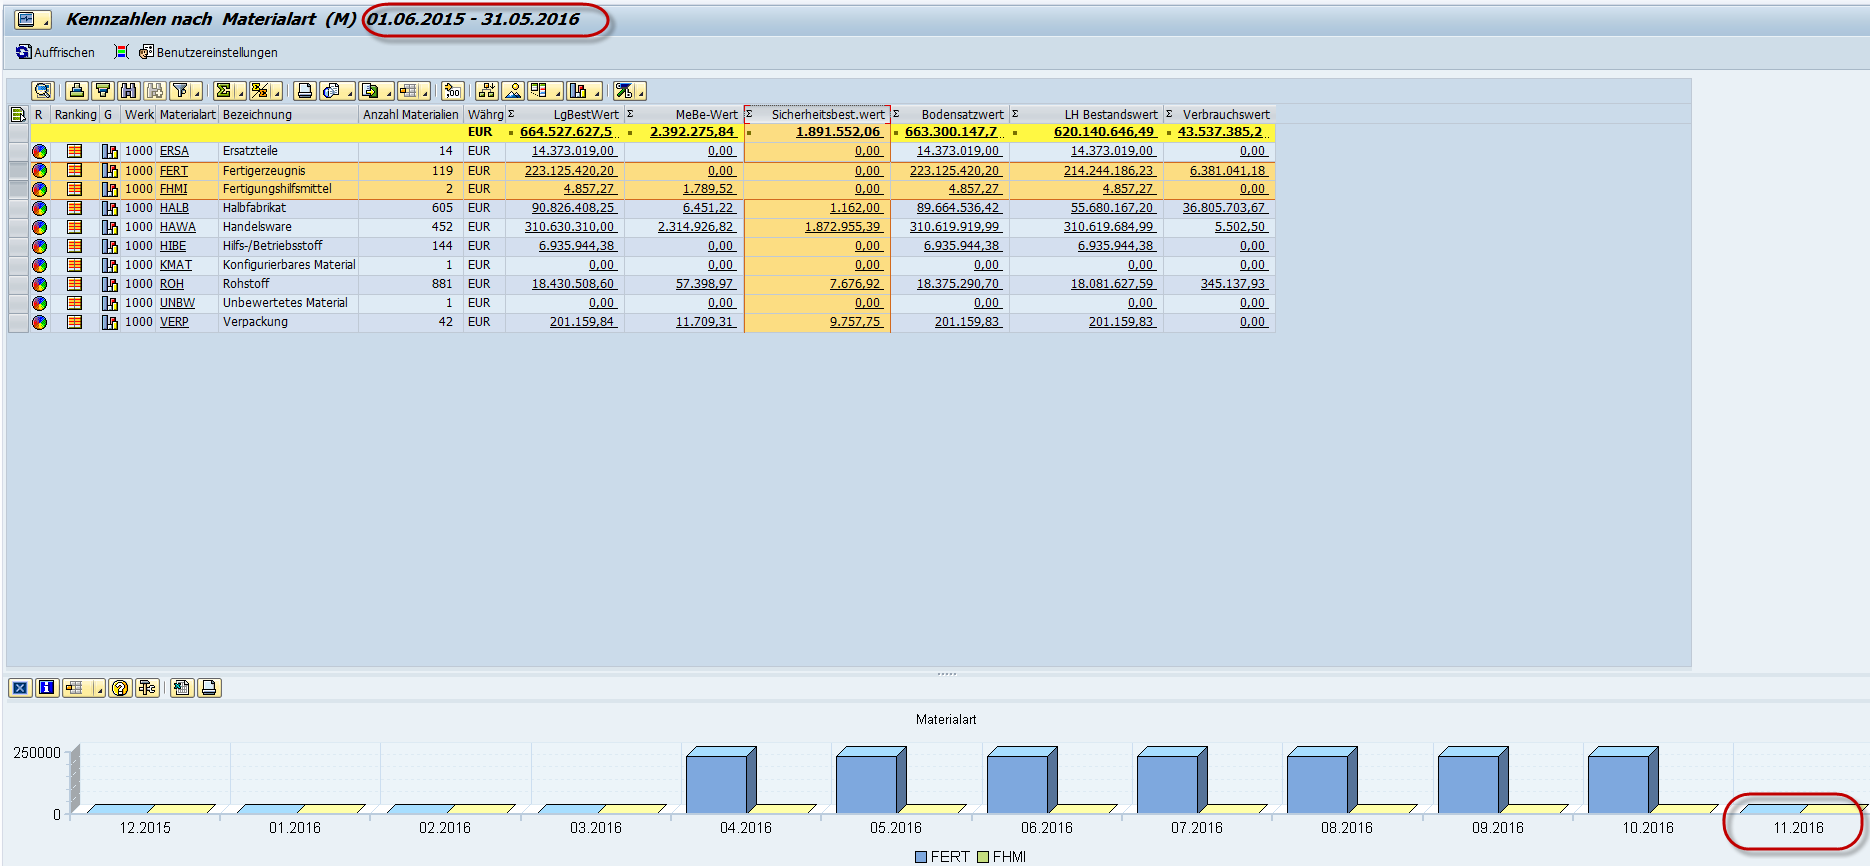Screen dimensions: 1870x866
Task: Open chart help question mark icon
Action: click(120, 688)
